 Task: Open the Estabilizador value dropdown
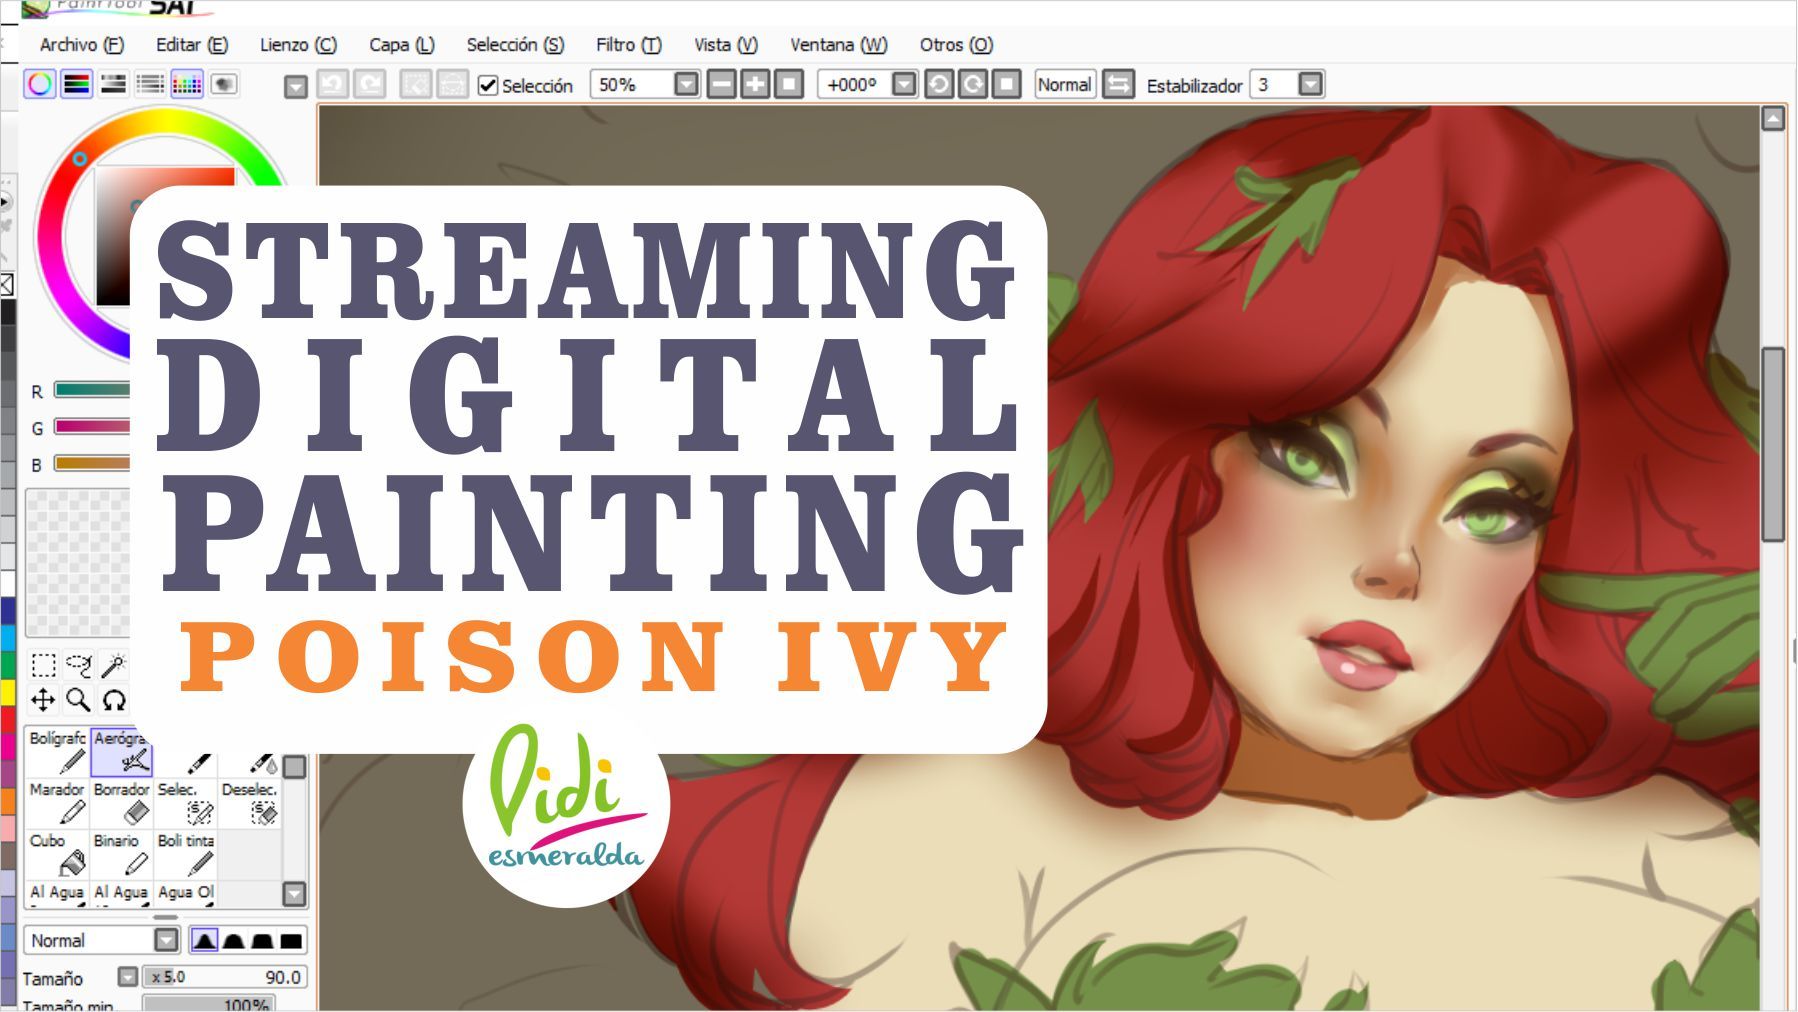[1310, 85]
